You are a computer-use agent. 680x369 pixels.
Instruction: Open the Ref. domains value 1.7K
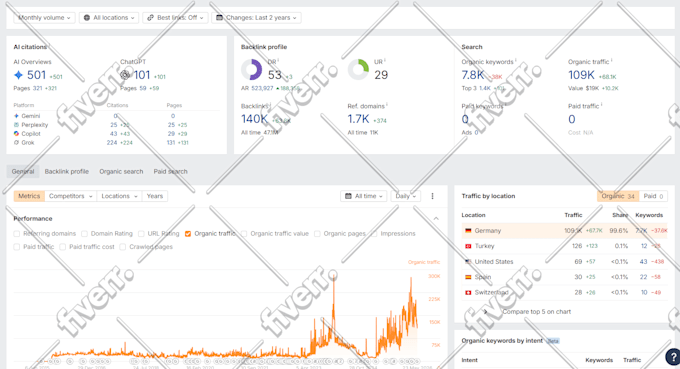point(359,119)
